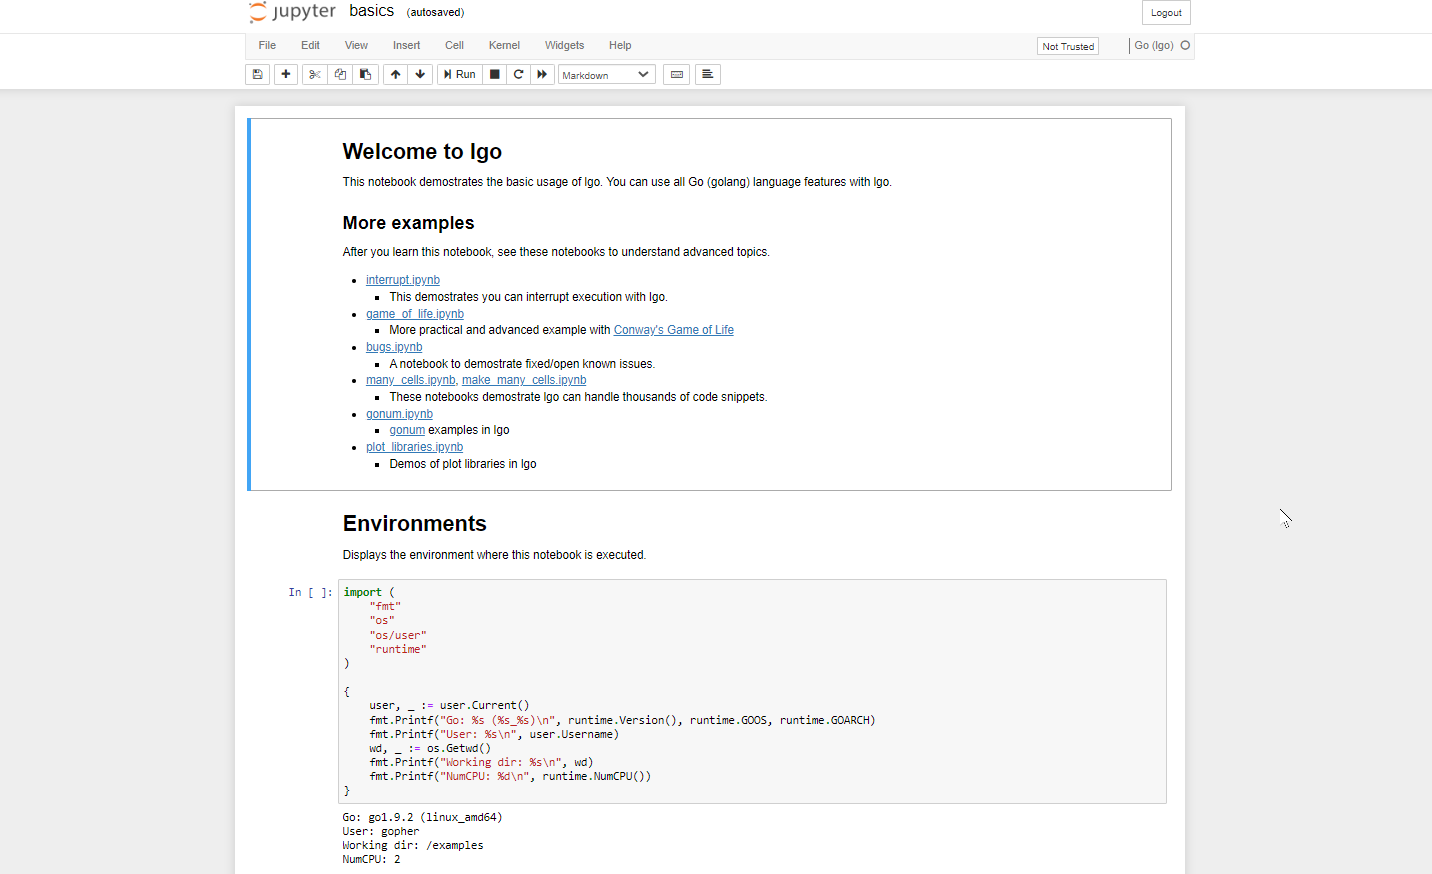Open the Edit menu
The image size is (1432, 874).
click(310, 45)
